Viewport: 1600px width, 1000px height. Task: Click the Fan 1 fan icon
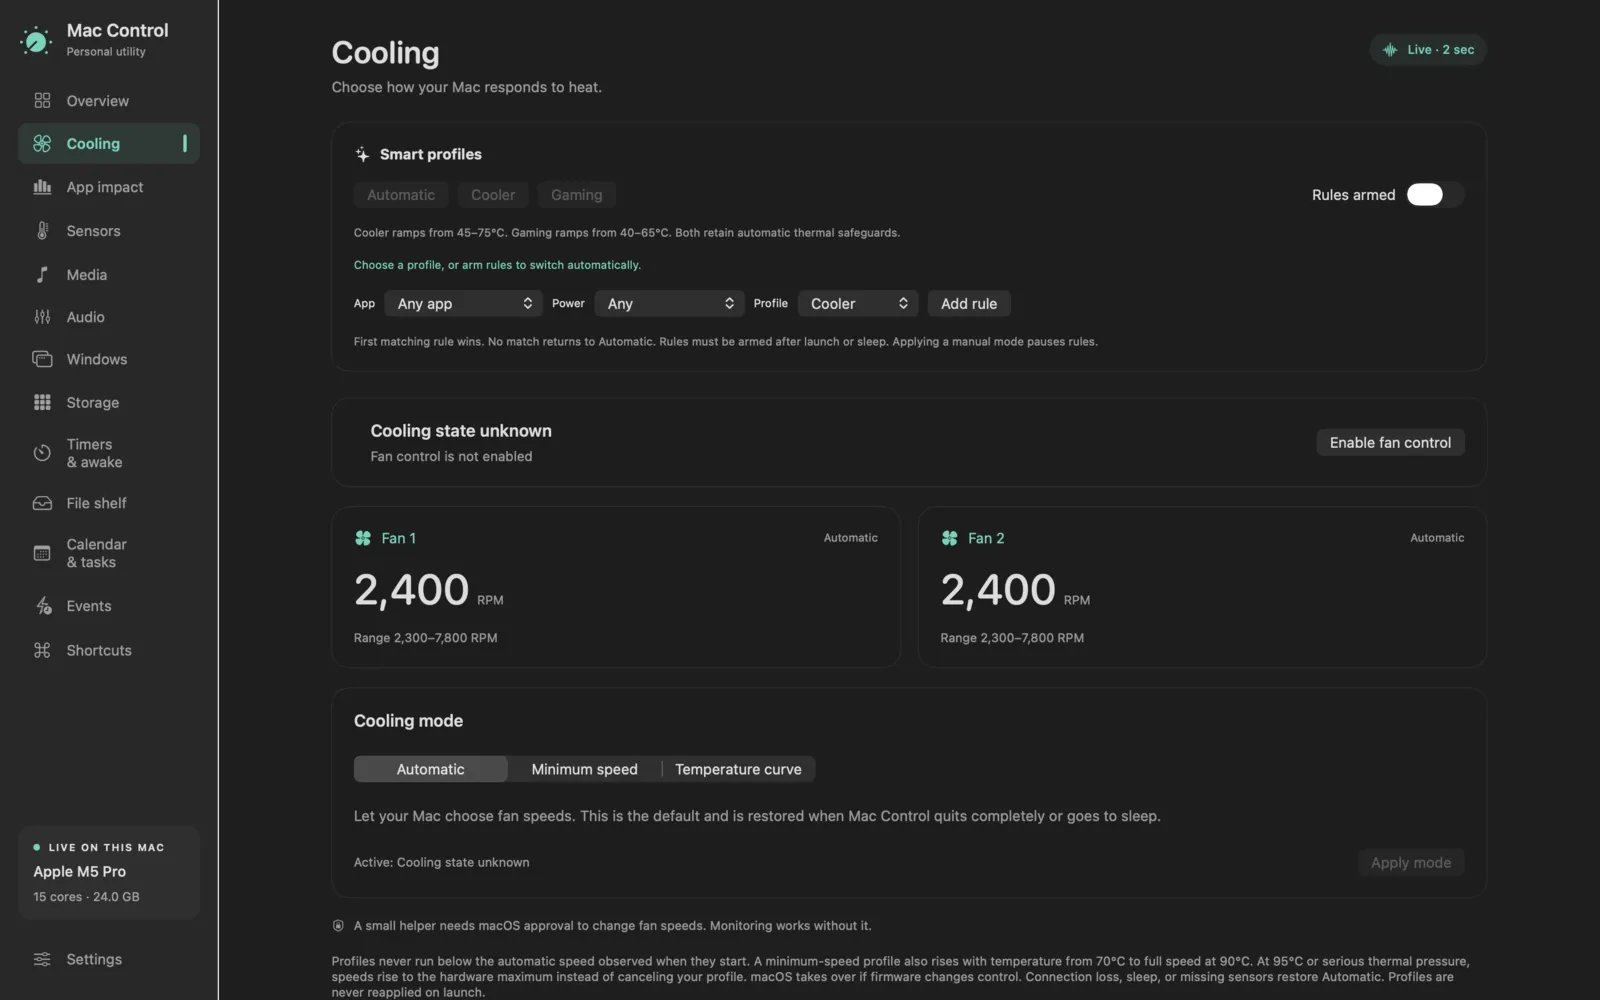click(363, 538)
